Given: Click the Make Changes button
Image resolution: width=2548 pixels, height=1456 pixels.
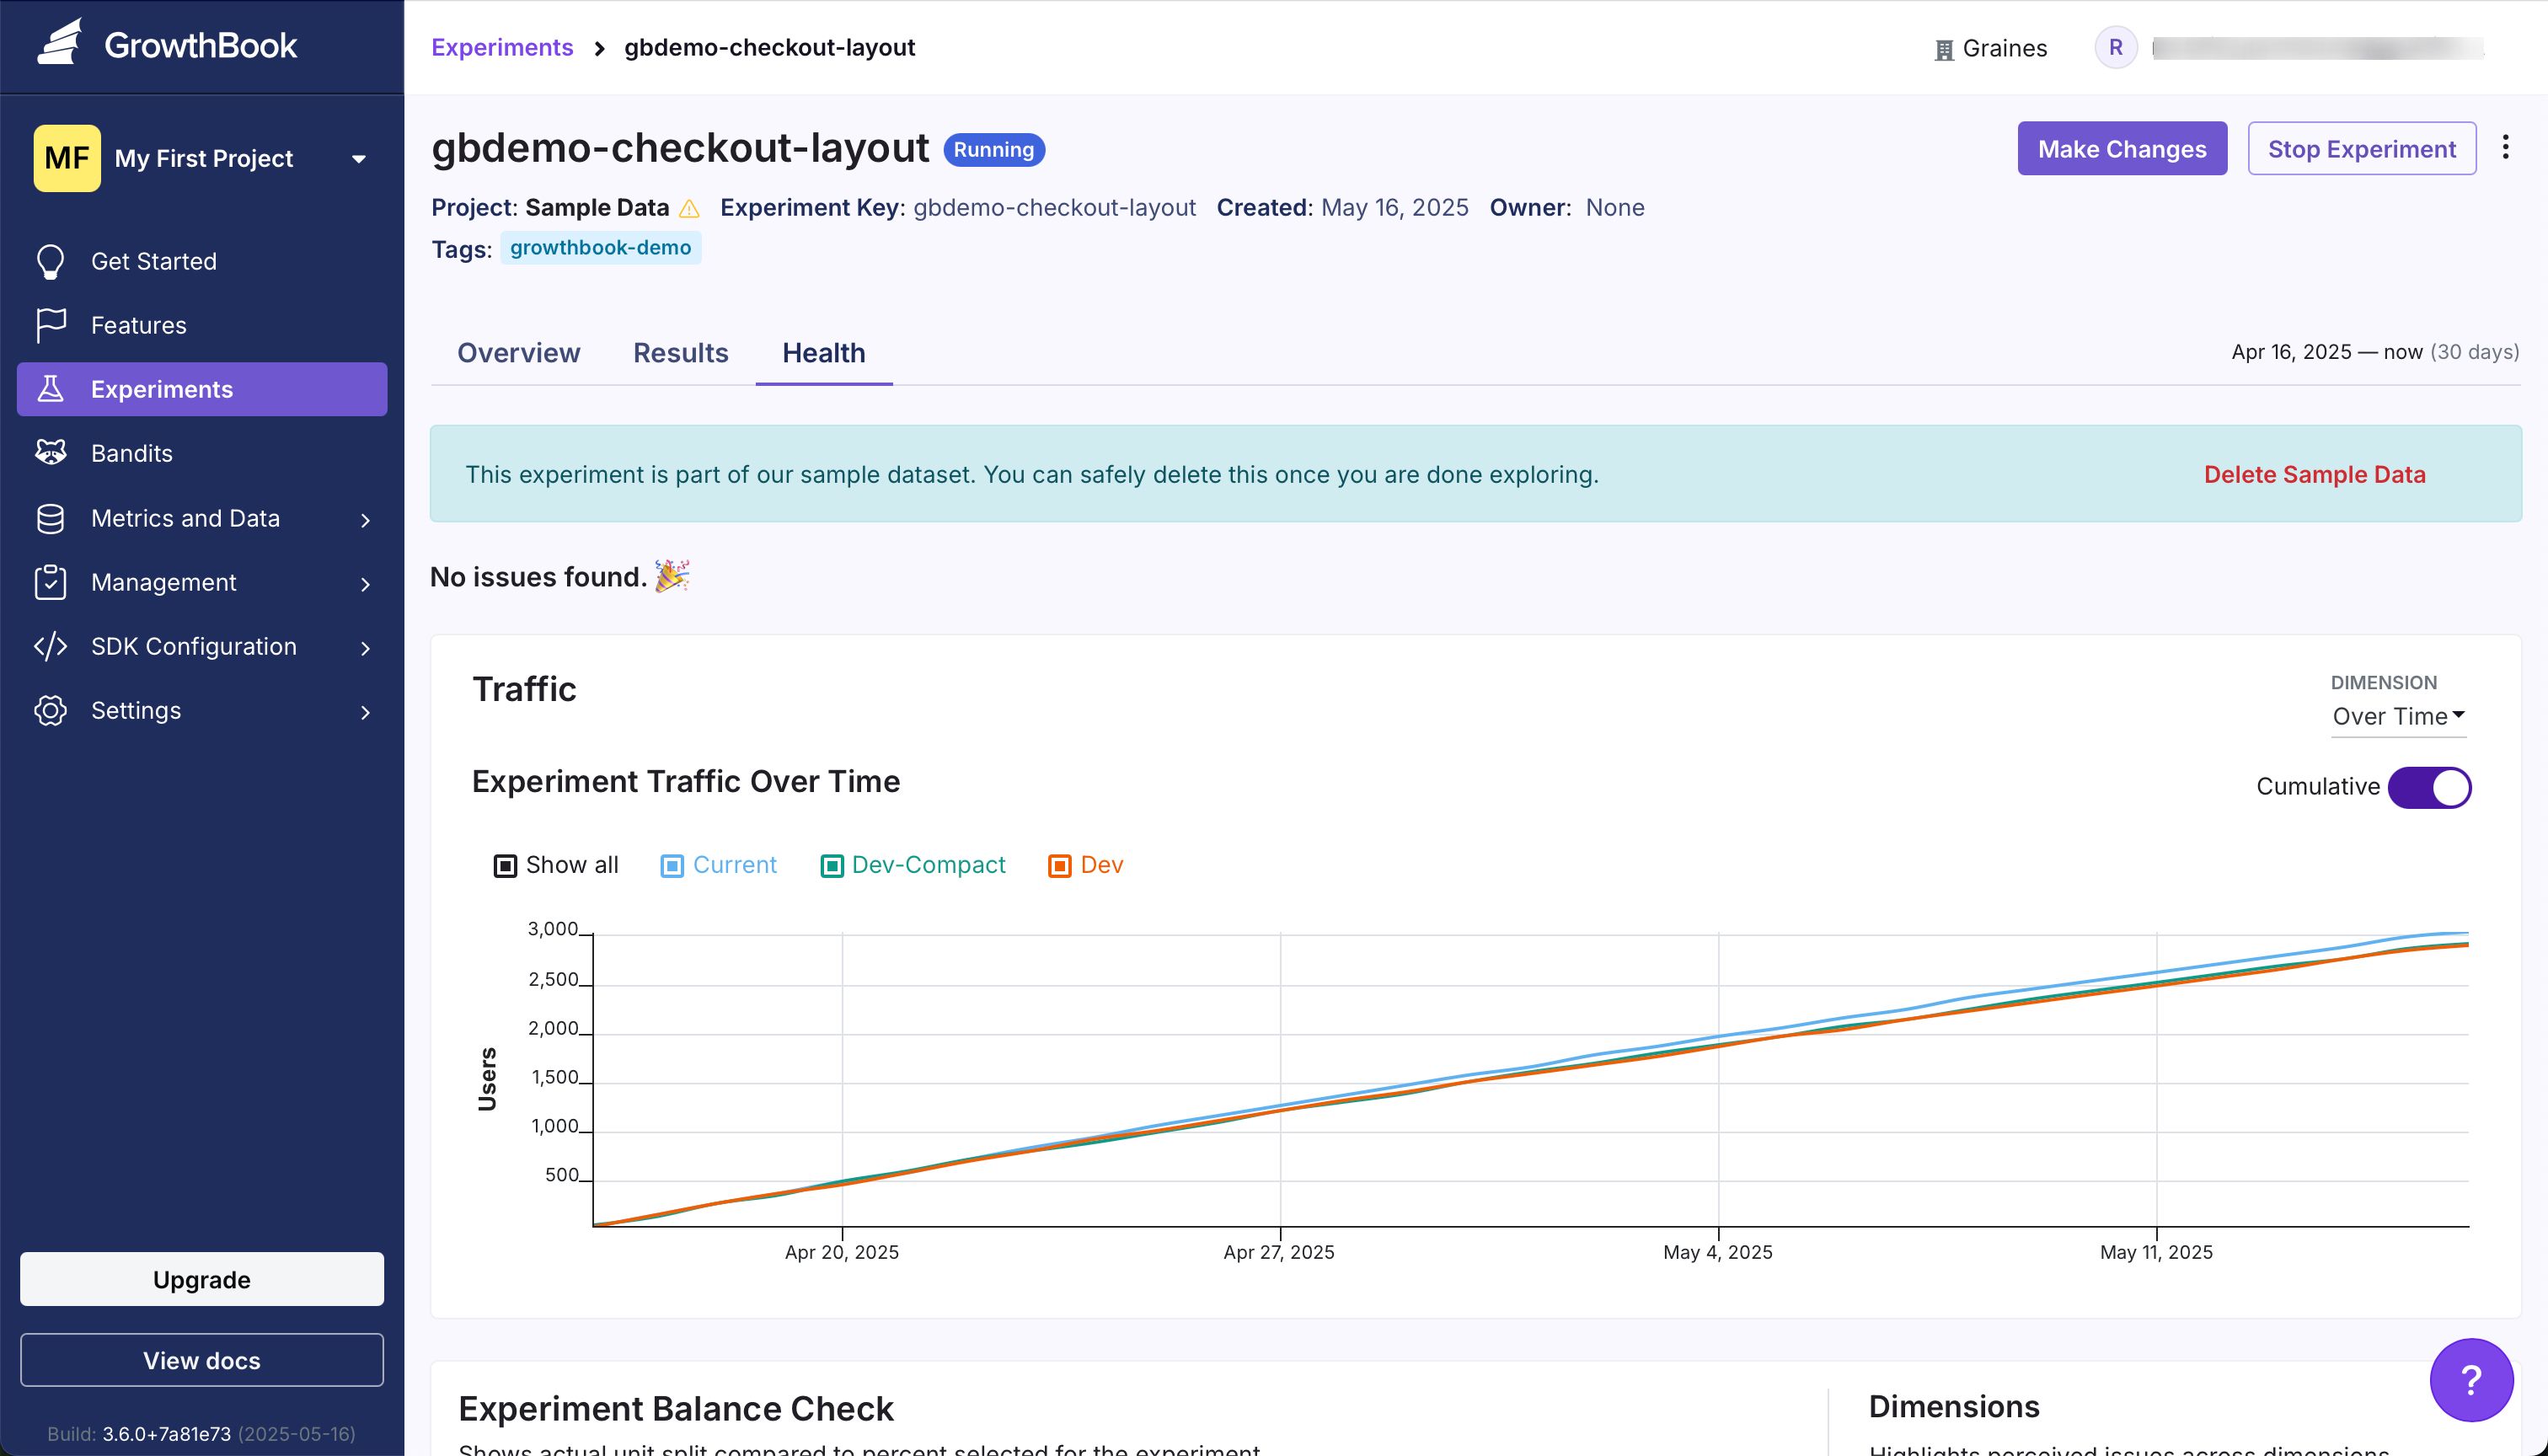Looking at the screenshot, I should coord(2122,148).
